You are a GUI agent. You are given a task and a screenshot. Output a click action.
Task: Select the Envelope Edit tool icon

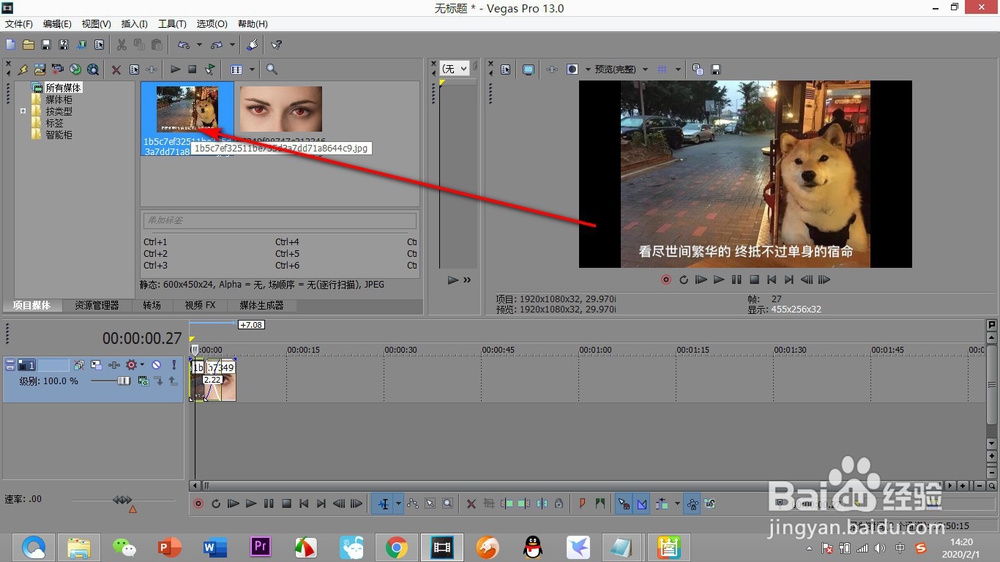[x=413, y=504]
